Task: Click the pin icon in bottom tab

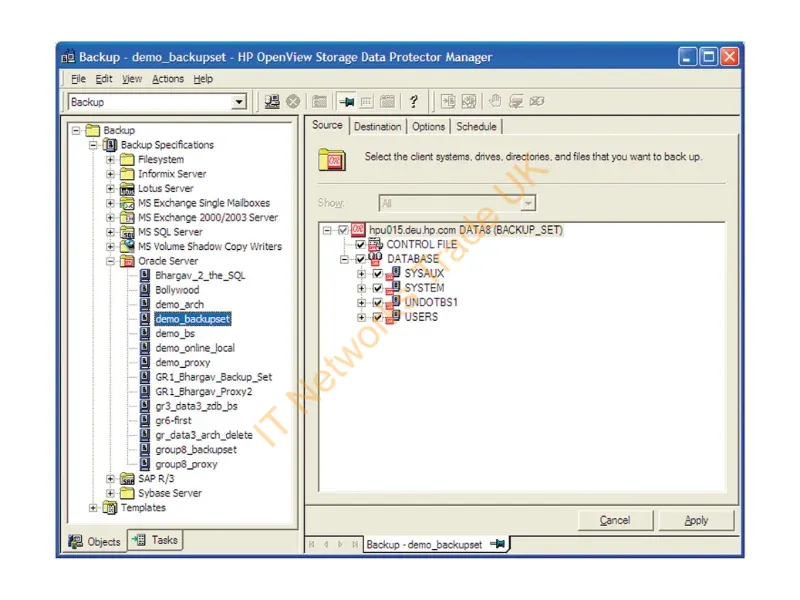Action: coord(498,544)
